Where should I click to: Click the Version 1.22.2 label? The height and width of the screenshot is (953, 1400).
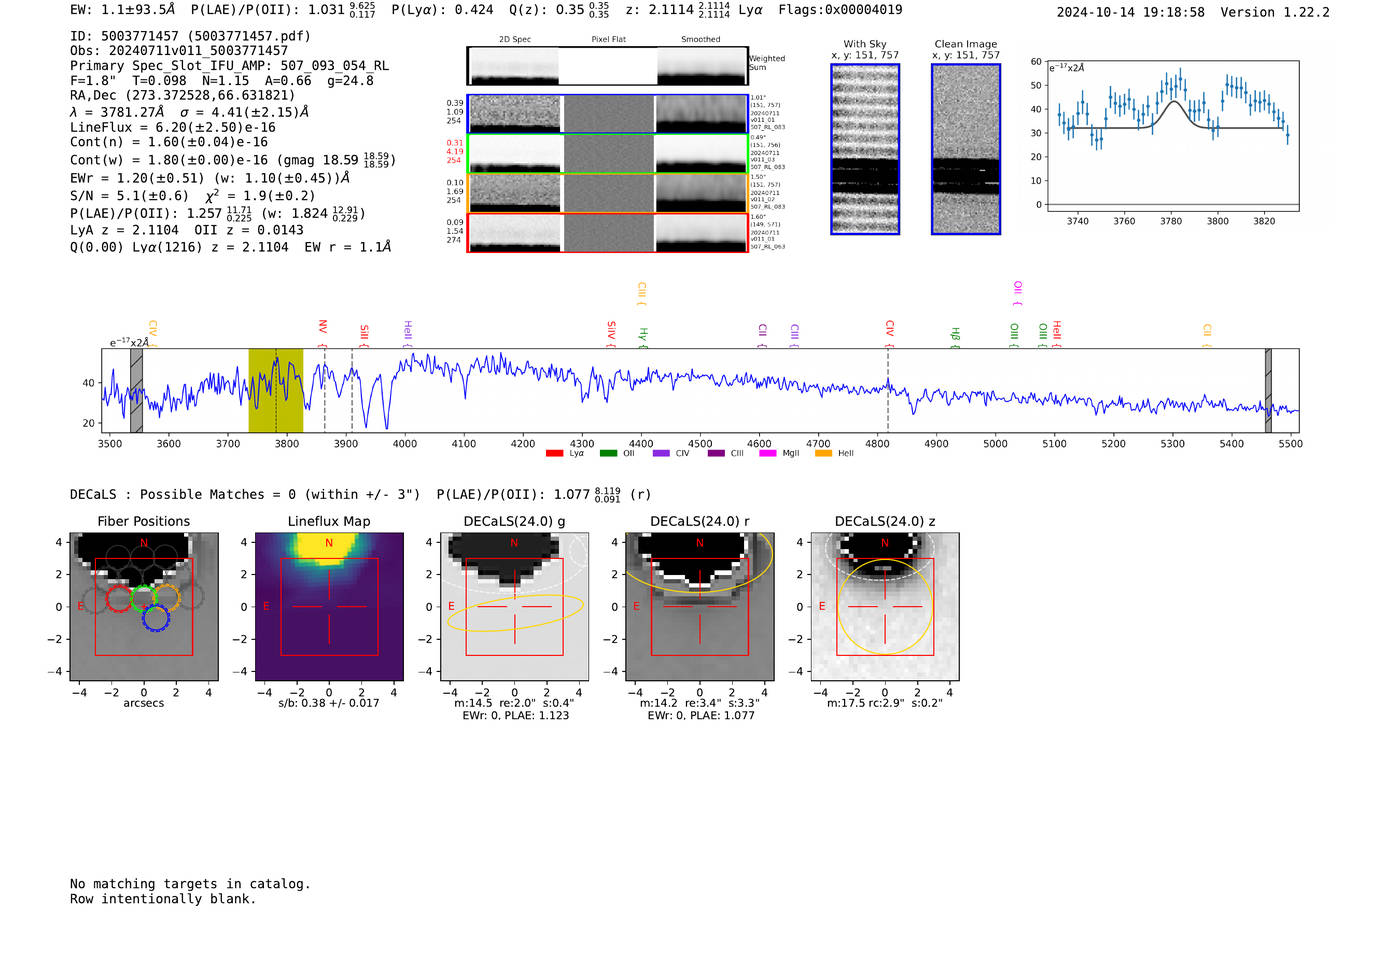coord(1275,13)
